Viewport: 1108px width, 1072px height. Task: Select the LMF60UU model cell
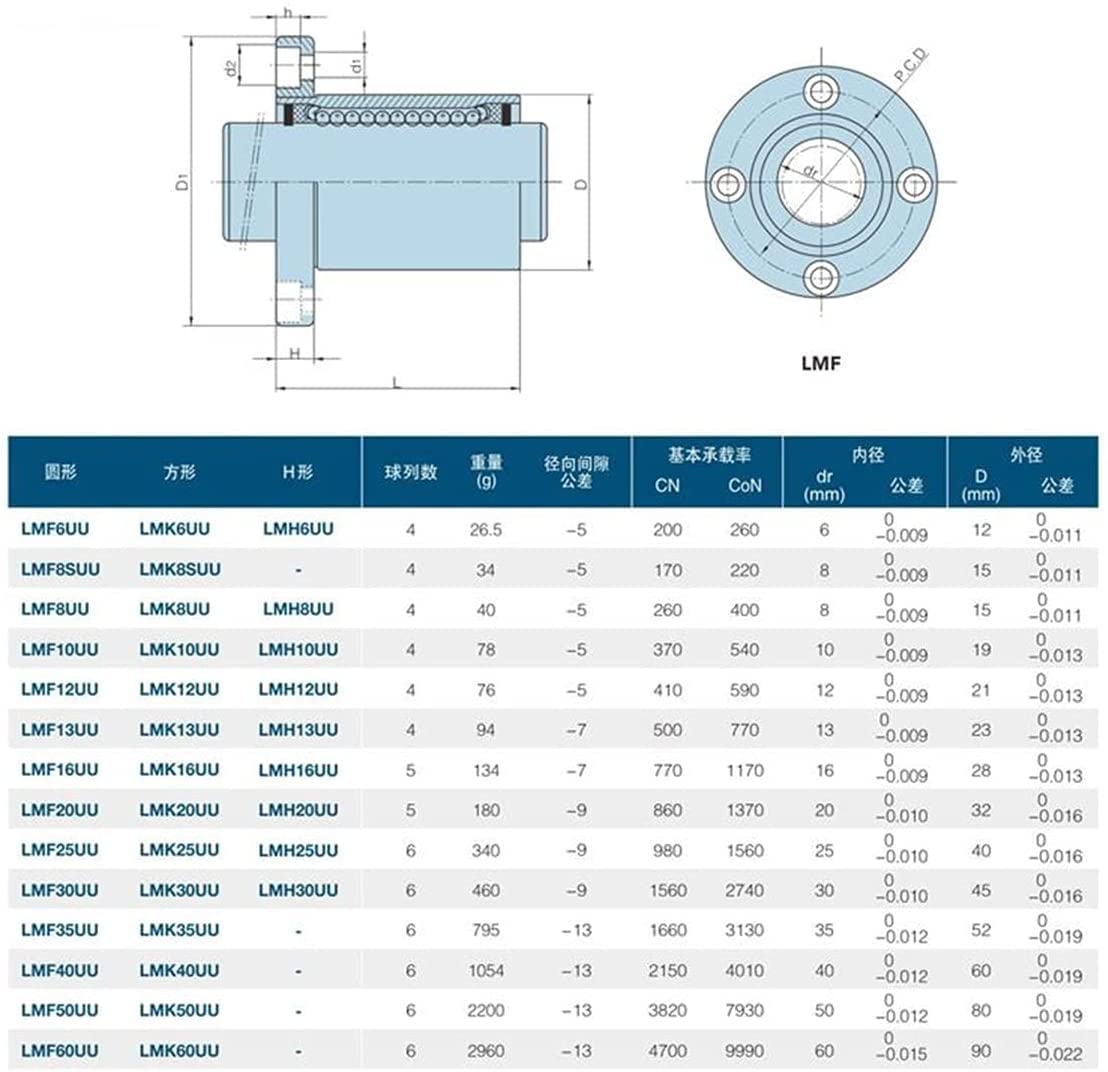click(x=59, y=1050)
